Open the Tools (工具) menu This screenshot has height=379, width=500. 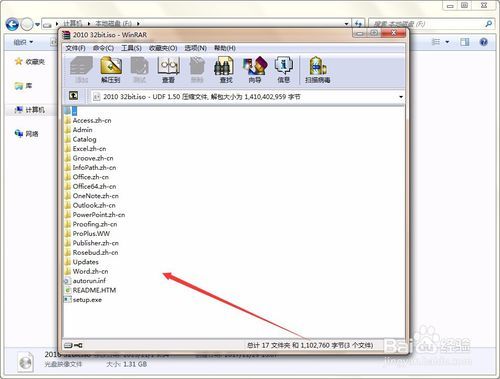[x=131, y=48]
